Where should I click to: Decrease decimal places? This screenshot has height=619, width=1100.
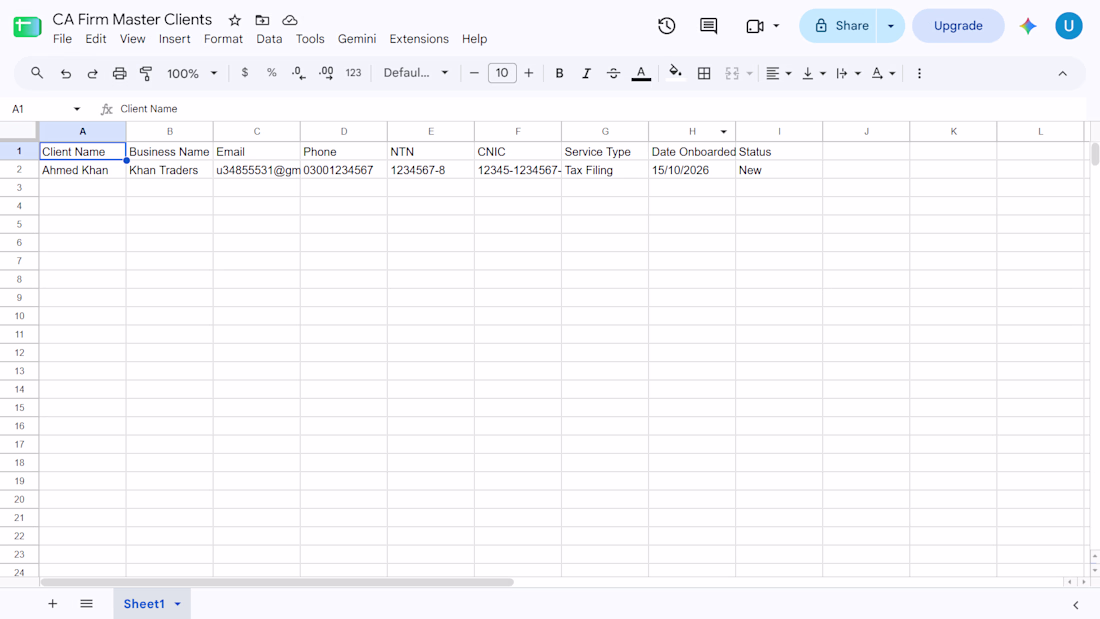[x=299, y=73]
